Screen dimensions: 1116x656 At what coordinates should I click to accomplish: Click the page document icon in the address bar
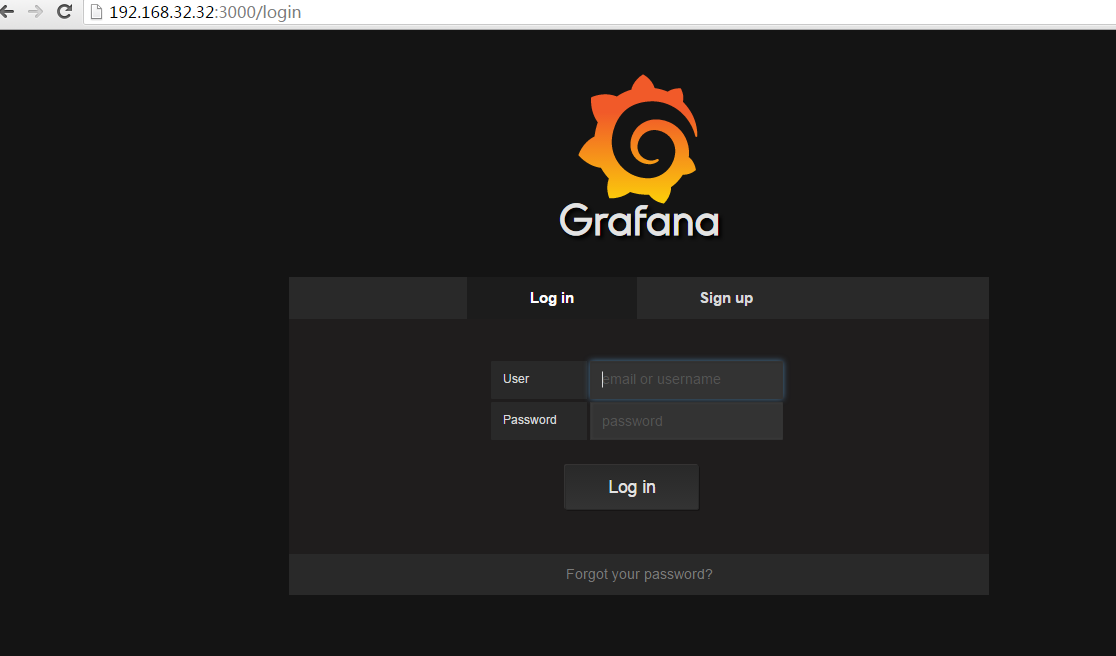coord(95,13)
